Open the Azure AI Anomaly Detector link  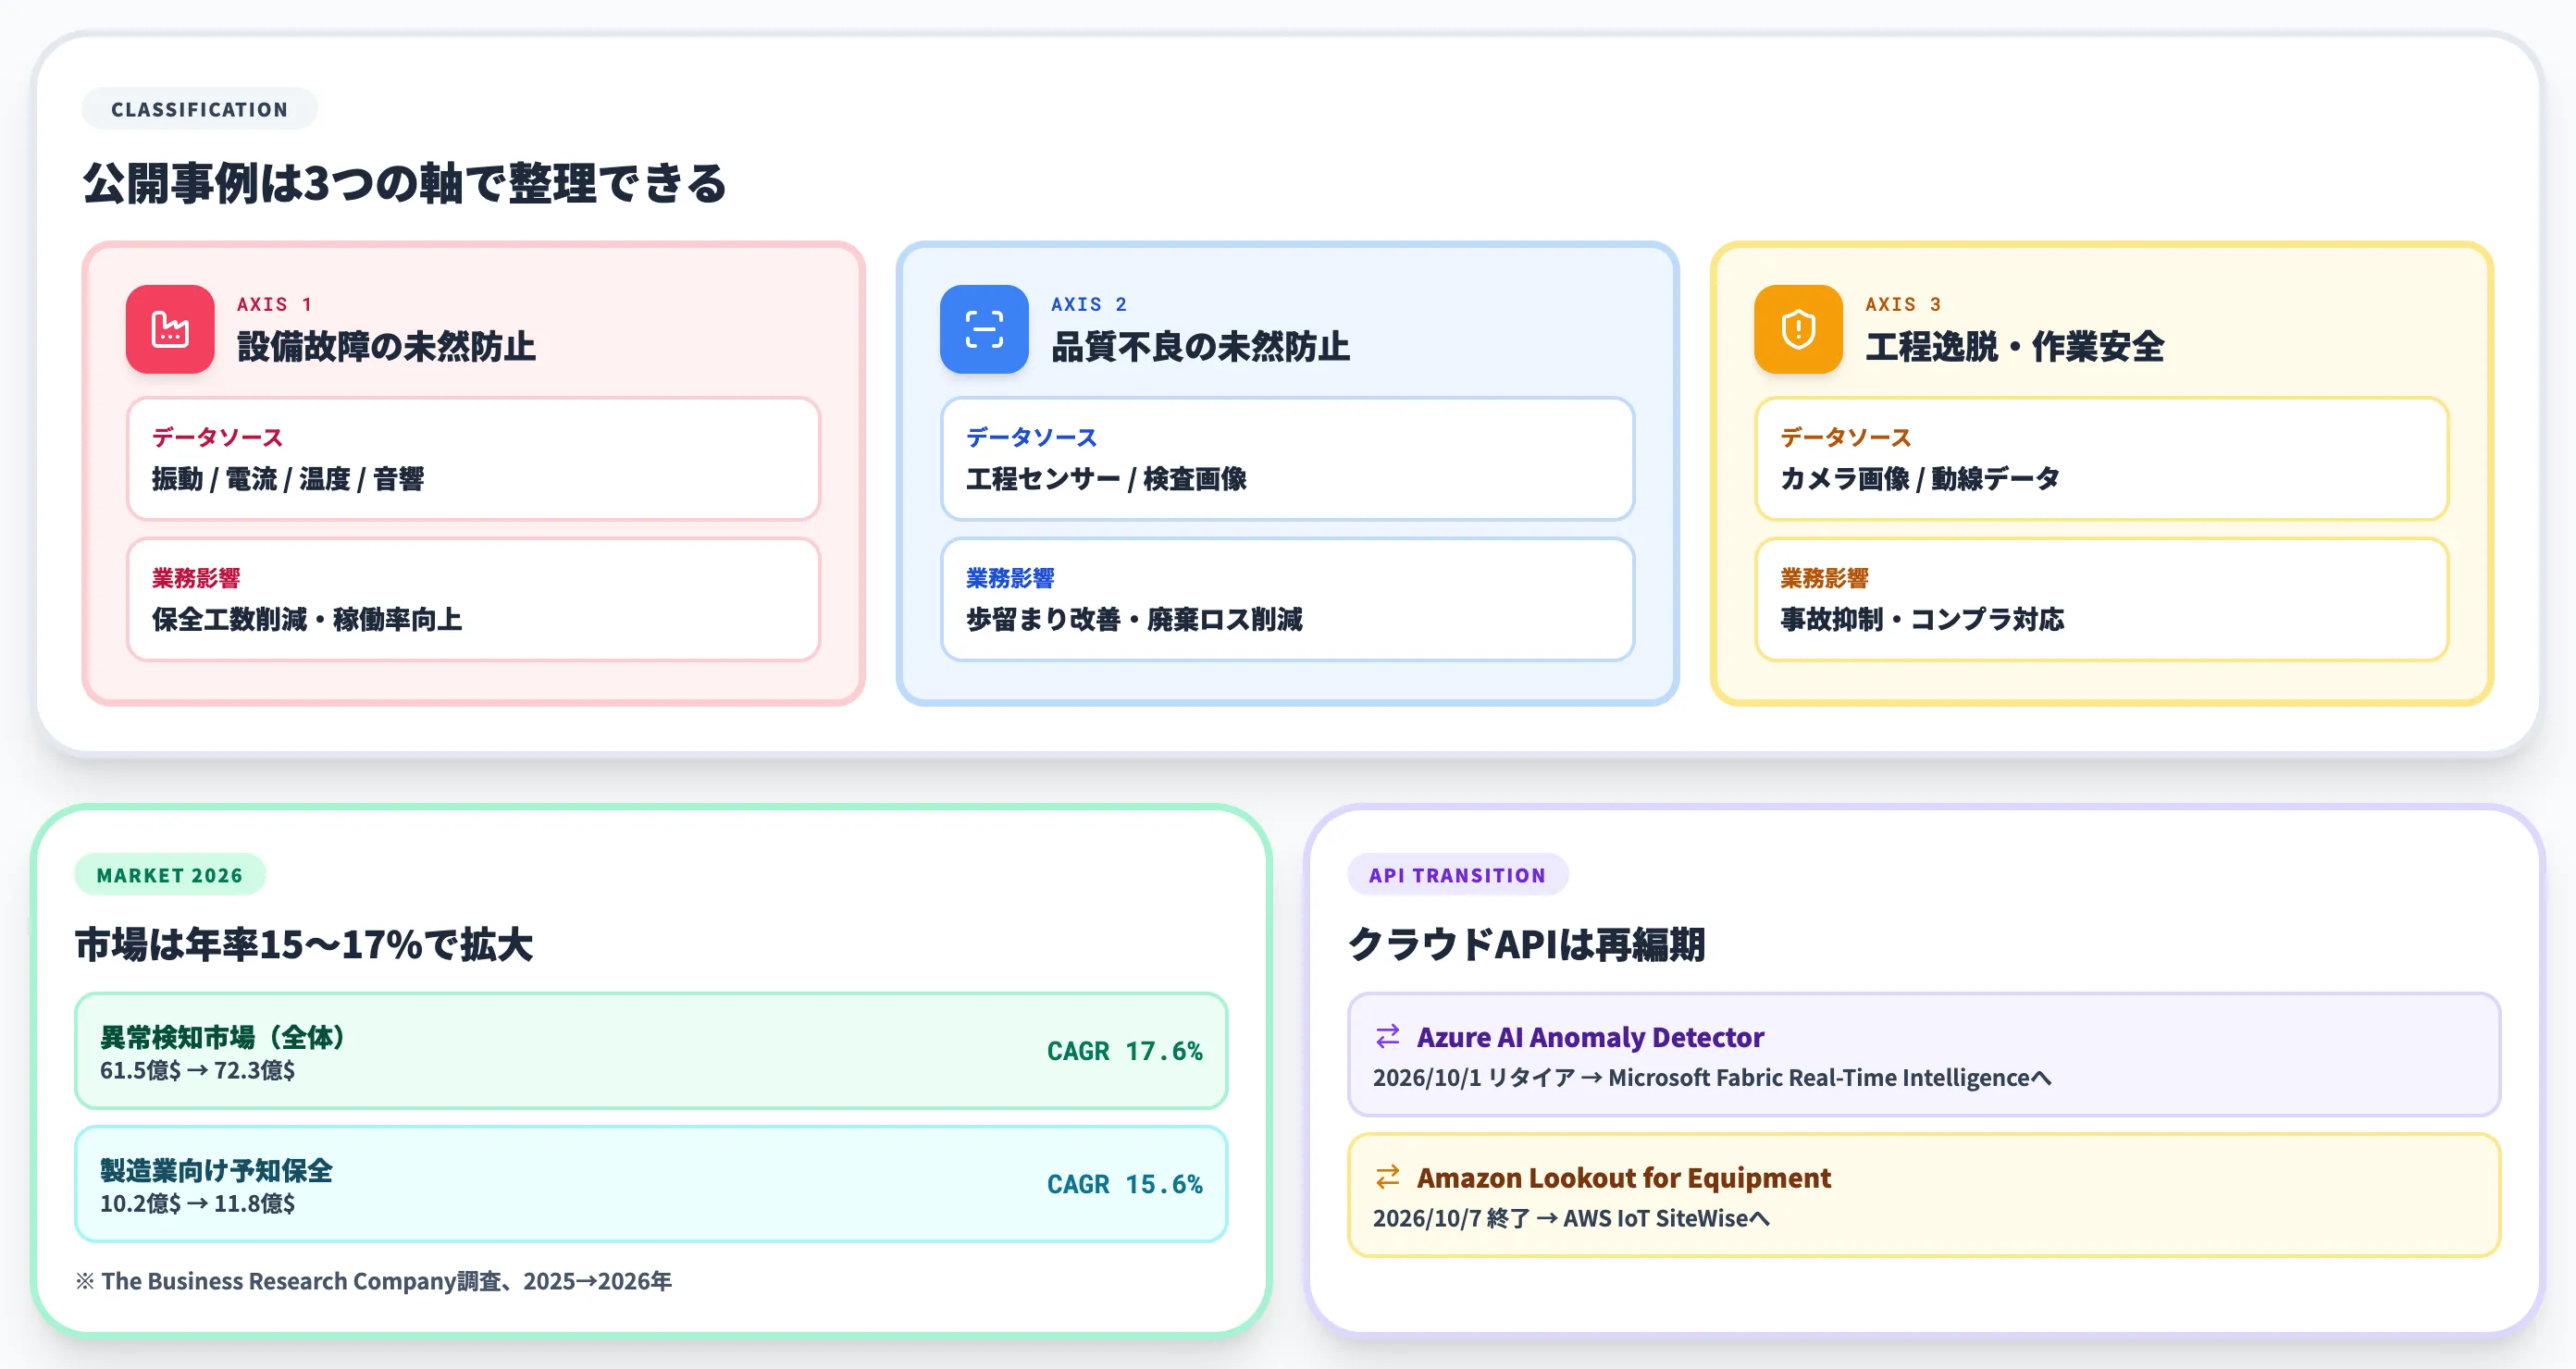pos(1590,1038)
